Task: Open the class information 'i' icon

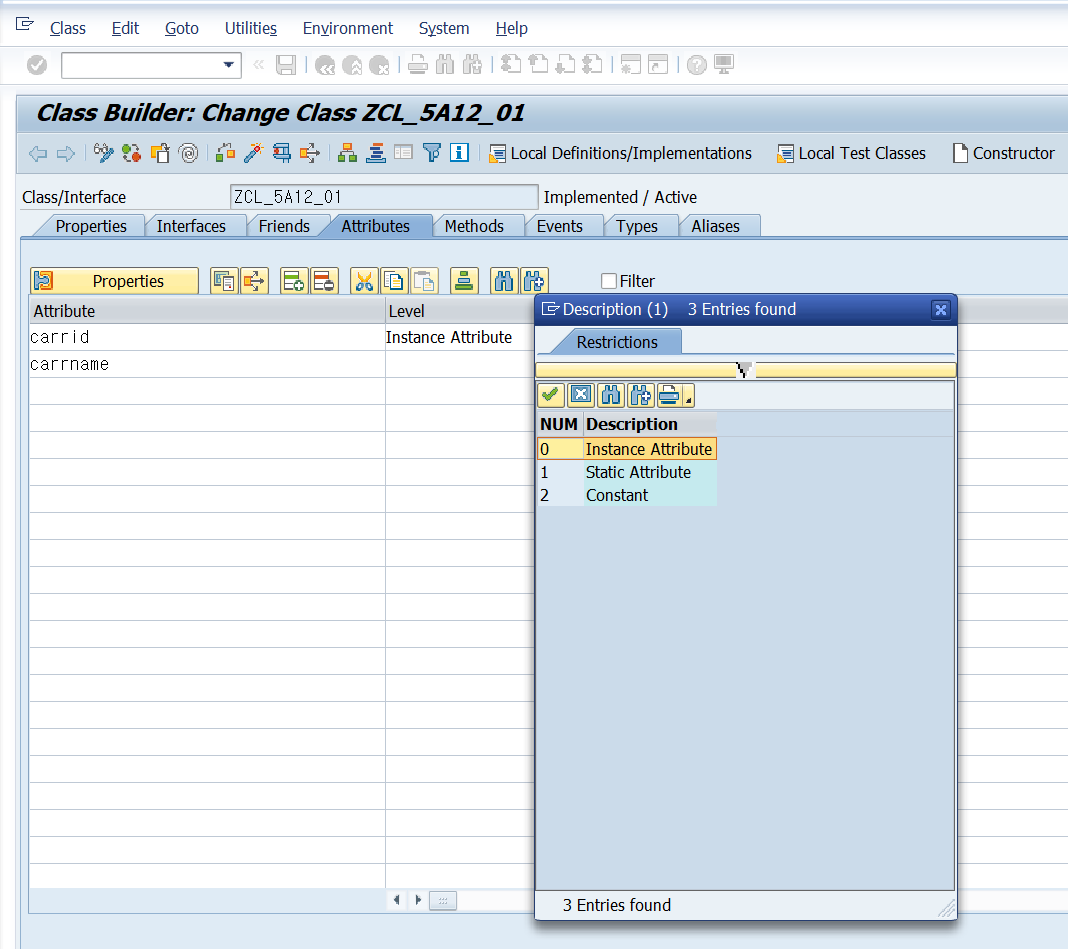Action: click(460, 153)
